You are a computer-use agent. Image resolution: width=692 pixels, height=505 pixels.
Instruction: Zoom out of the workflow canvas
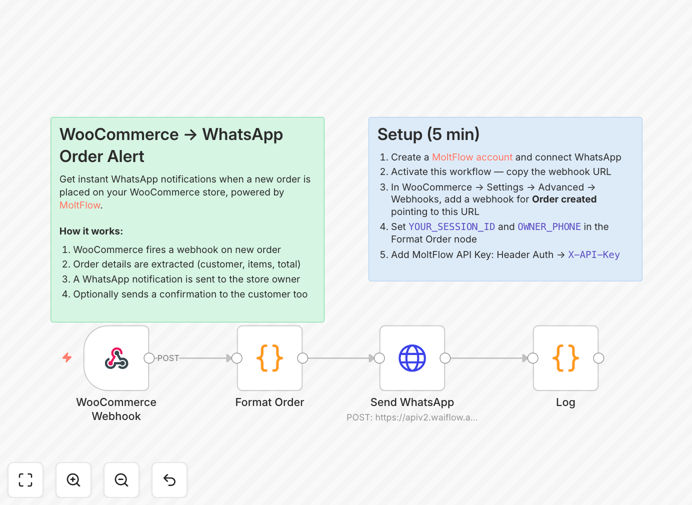121,479
